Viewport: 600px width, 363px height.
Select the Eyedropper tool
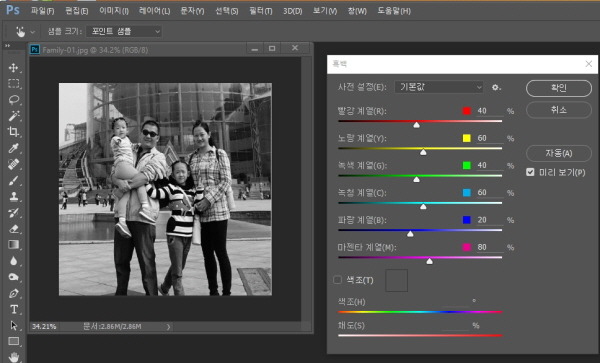coord(13,148)
